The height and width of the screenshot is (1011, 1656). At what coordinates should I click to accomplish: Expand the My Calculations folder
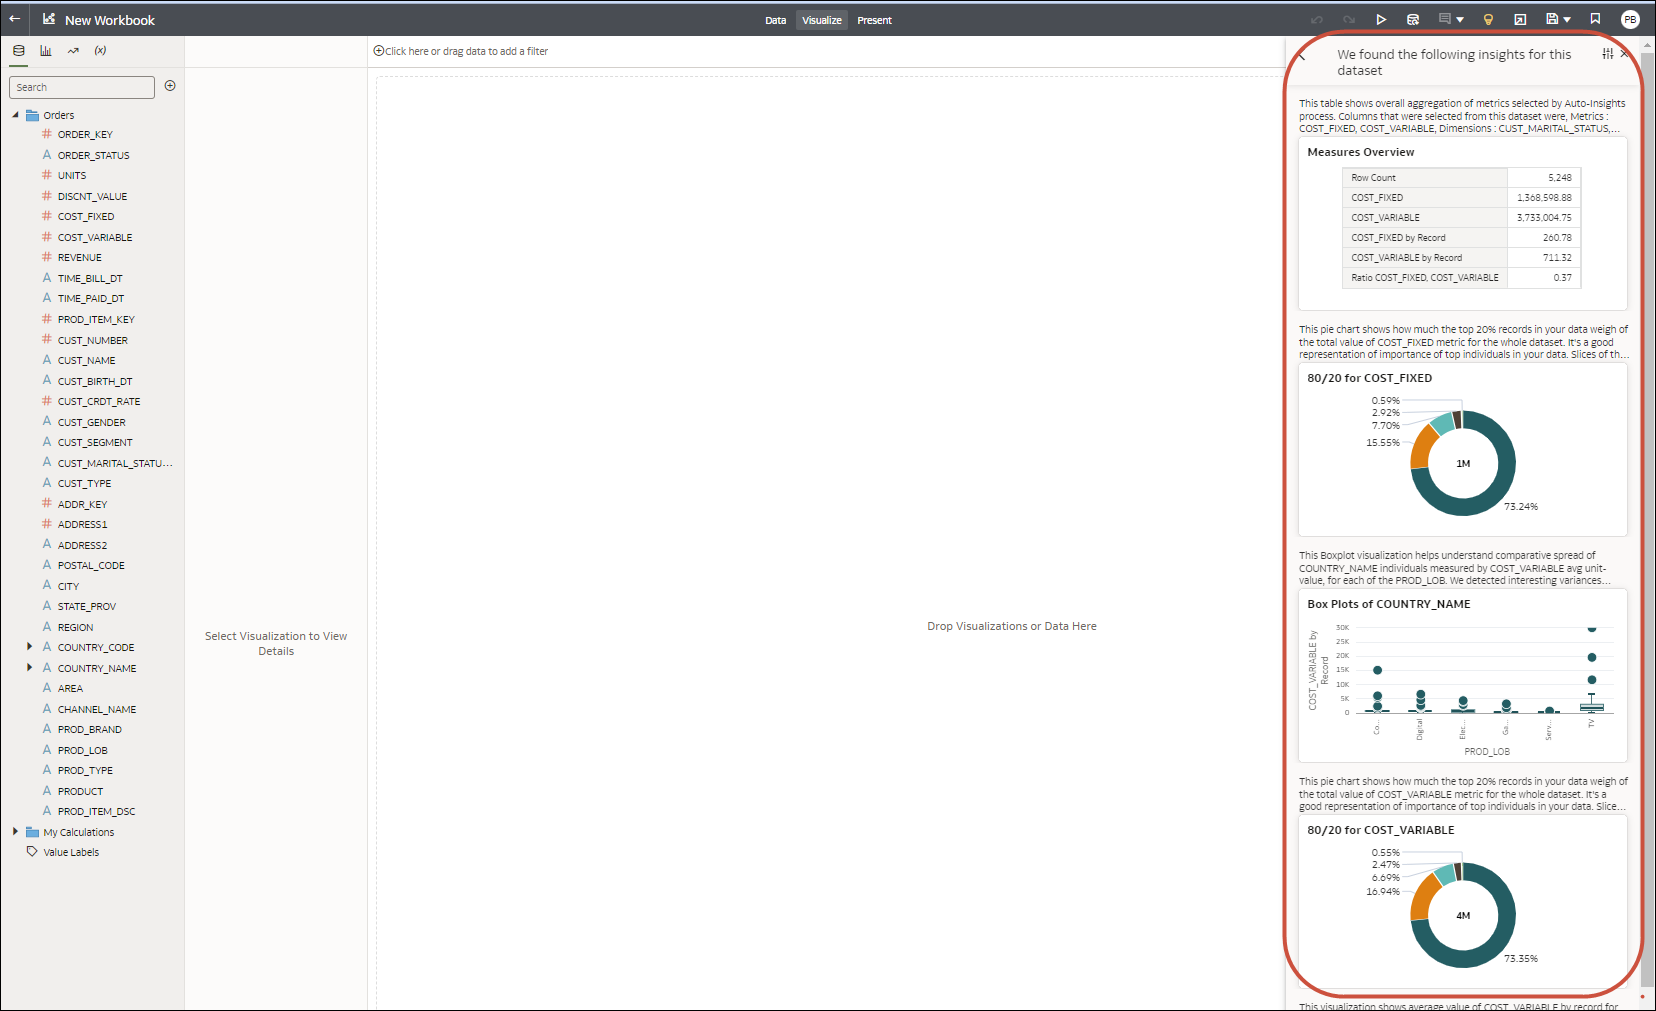[16, 832]
